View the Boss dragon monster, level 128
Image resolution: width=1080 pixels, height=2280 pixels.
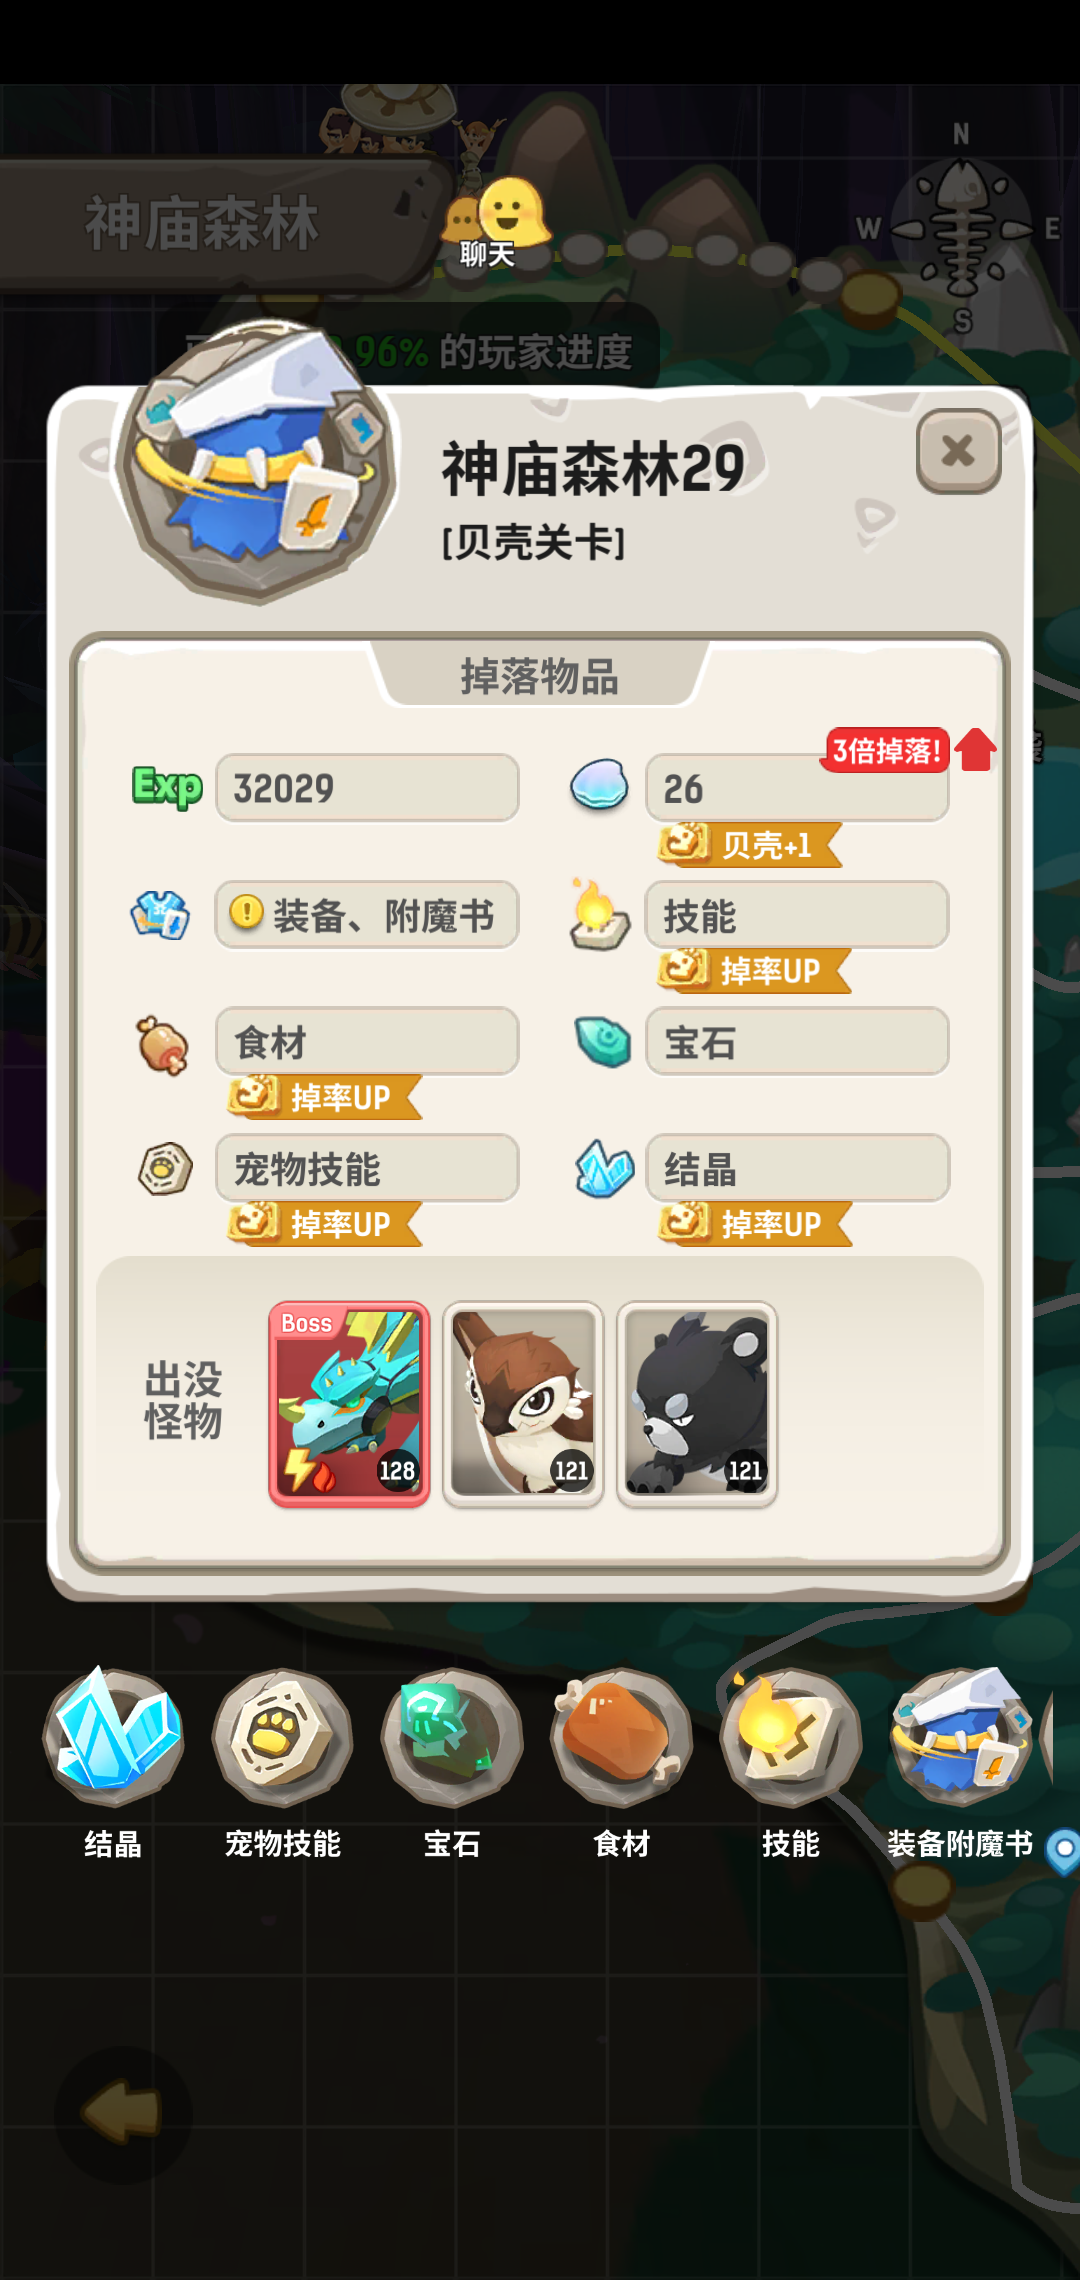[x=349, y=1404]
